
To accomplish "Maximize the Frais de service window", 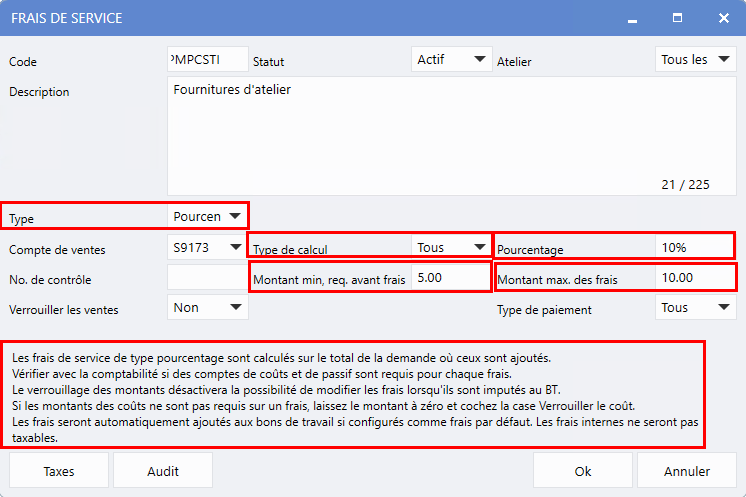I will pyautogui.click(x=677, y=18).
